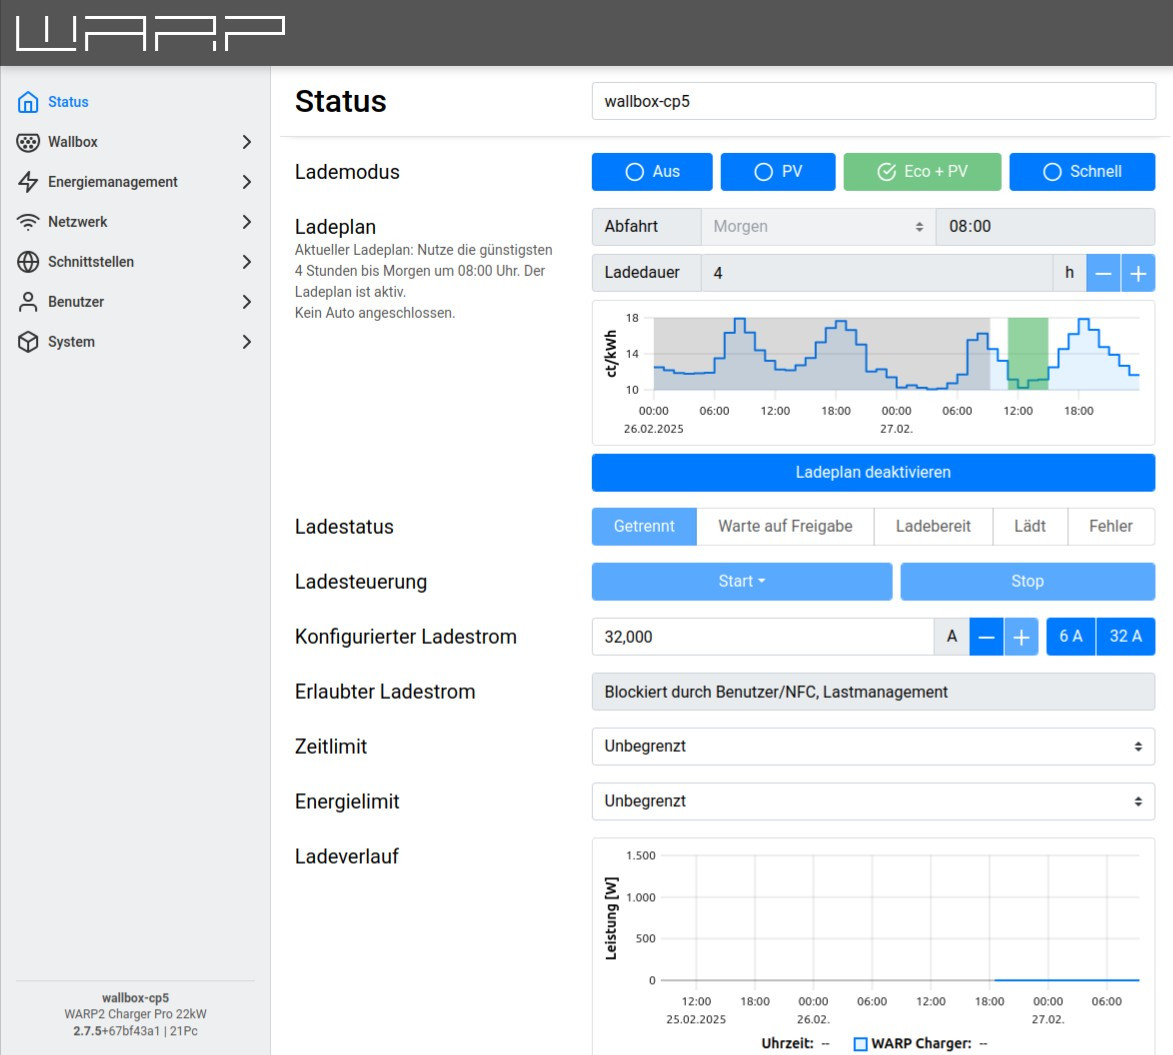Click the Schnittstellen globe icon
Image resolution: width=1173 pixels, height=1055 pixels.
(28, 262)
